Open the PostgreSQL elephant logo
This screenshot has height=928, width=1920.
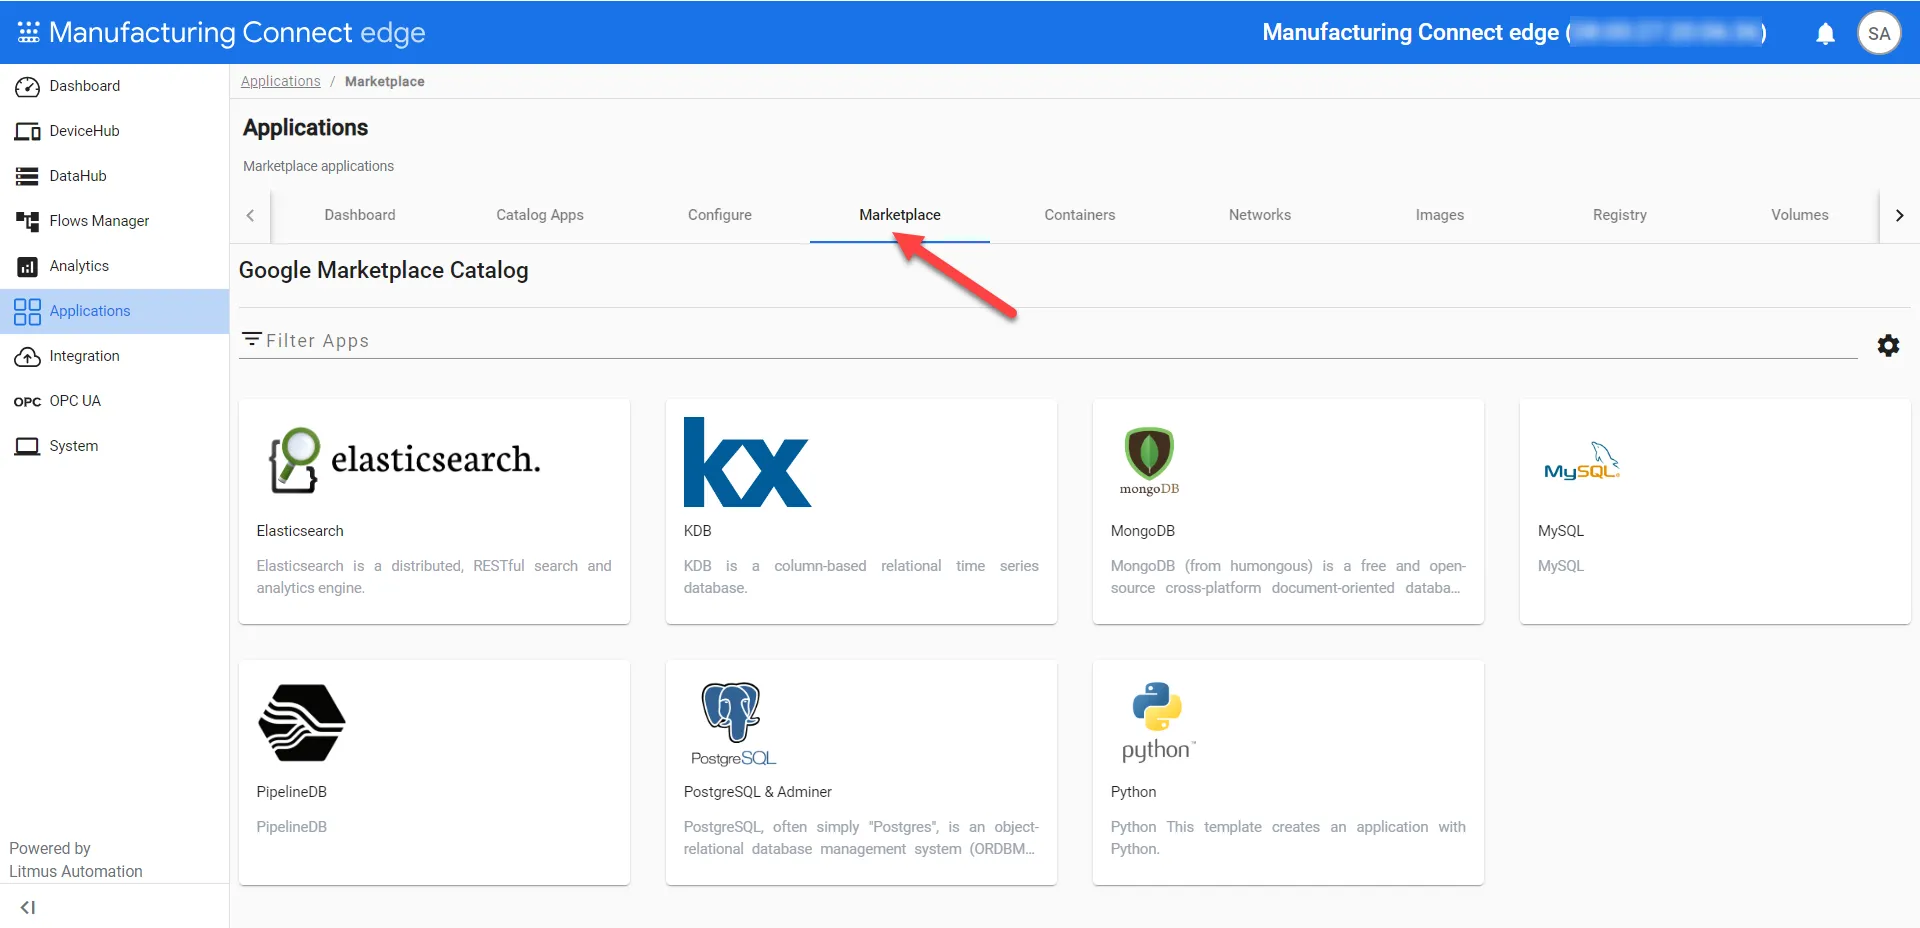click(x=733, y=724)
